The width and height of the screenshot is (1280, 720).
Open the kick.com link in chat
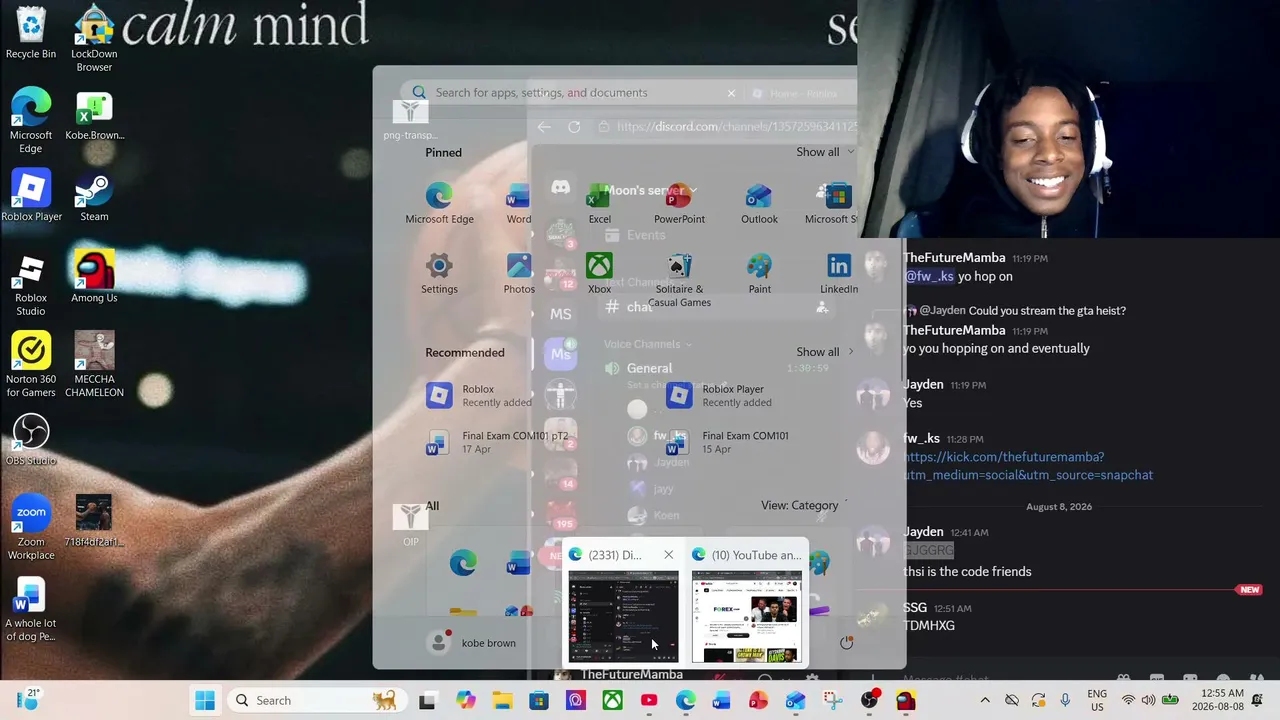pos(1028,466)
